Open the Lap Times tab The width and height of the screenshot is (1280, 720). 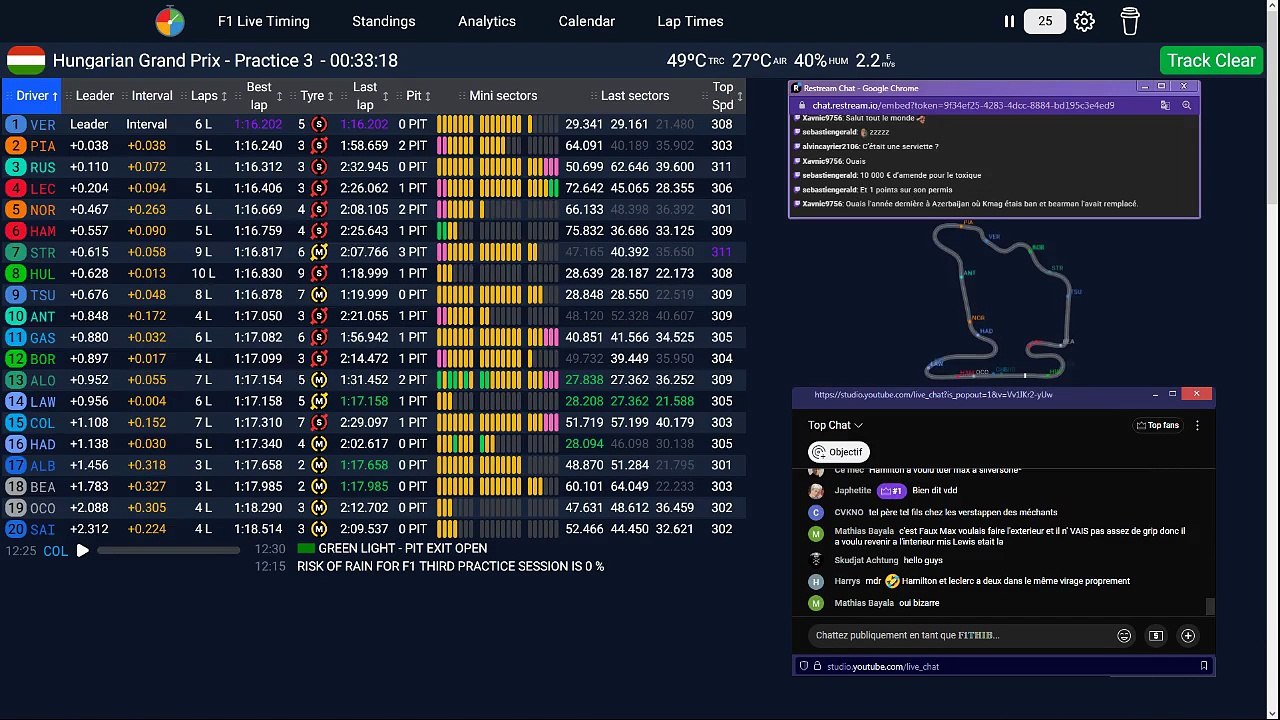(x=690, y=21)
